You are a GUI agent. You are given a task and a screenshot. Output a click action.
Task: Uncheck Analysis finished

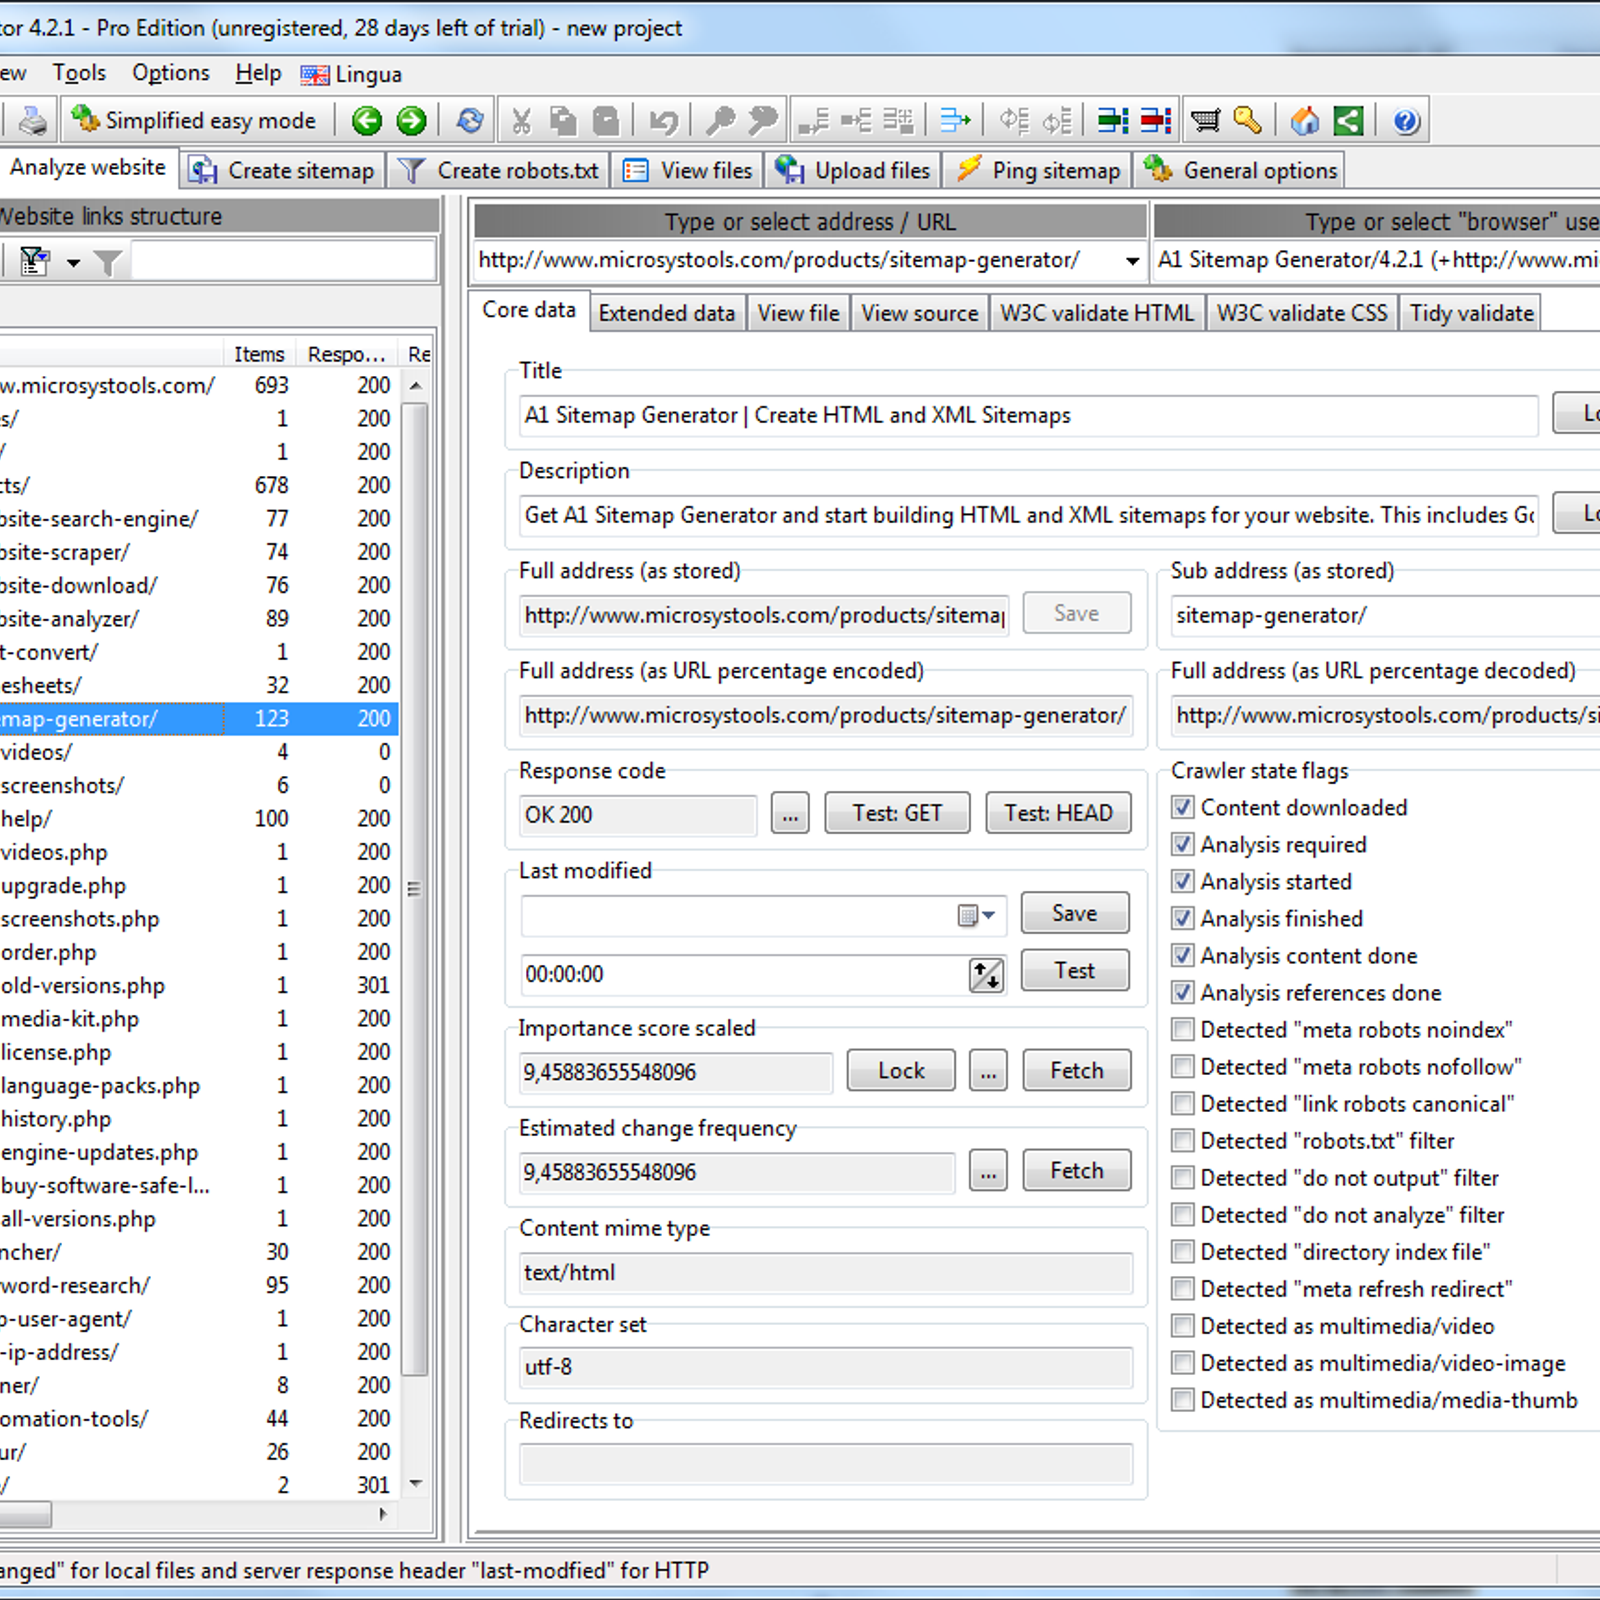tap(1183, 918)
